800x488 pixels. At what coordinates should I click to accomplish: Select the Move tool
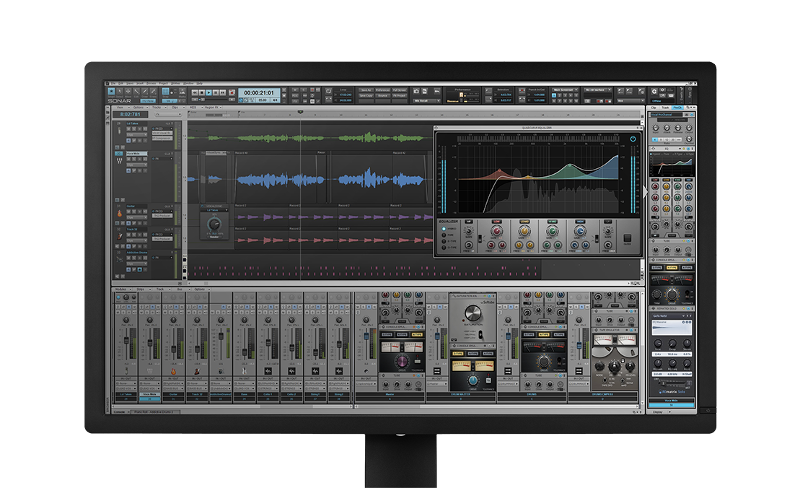[x=128, y=91]
